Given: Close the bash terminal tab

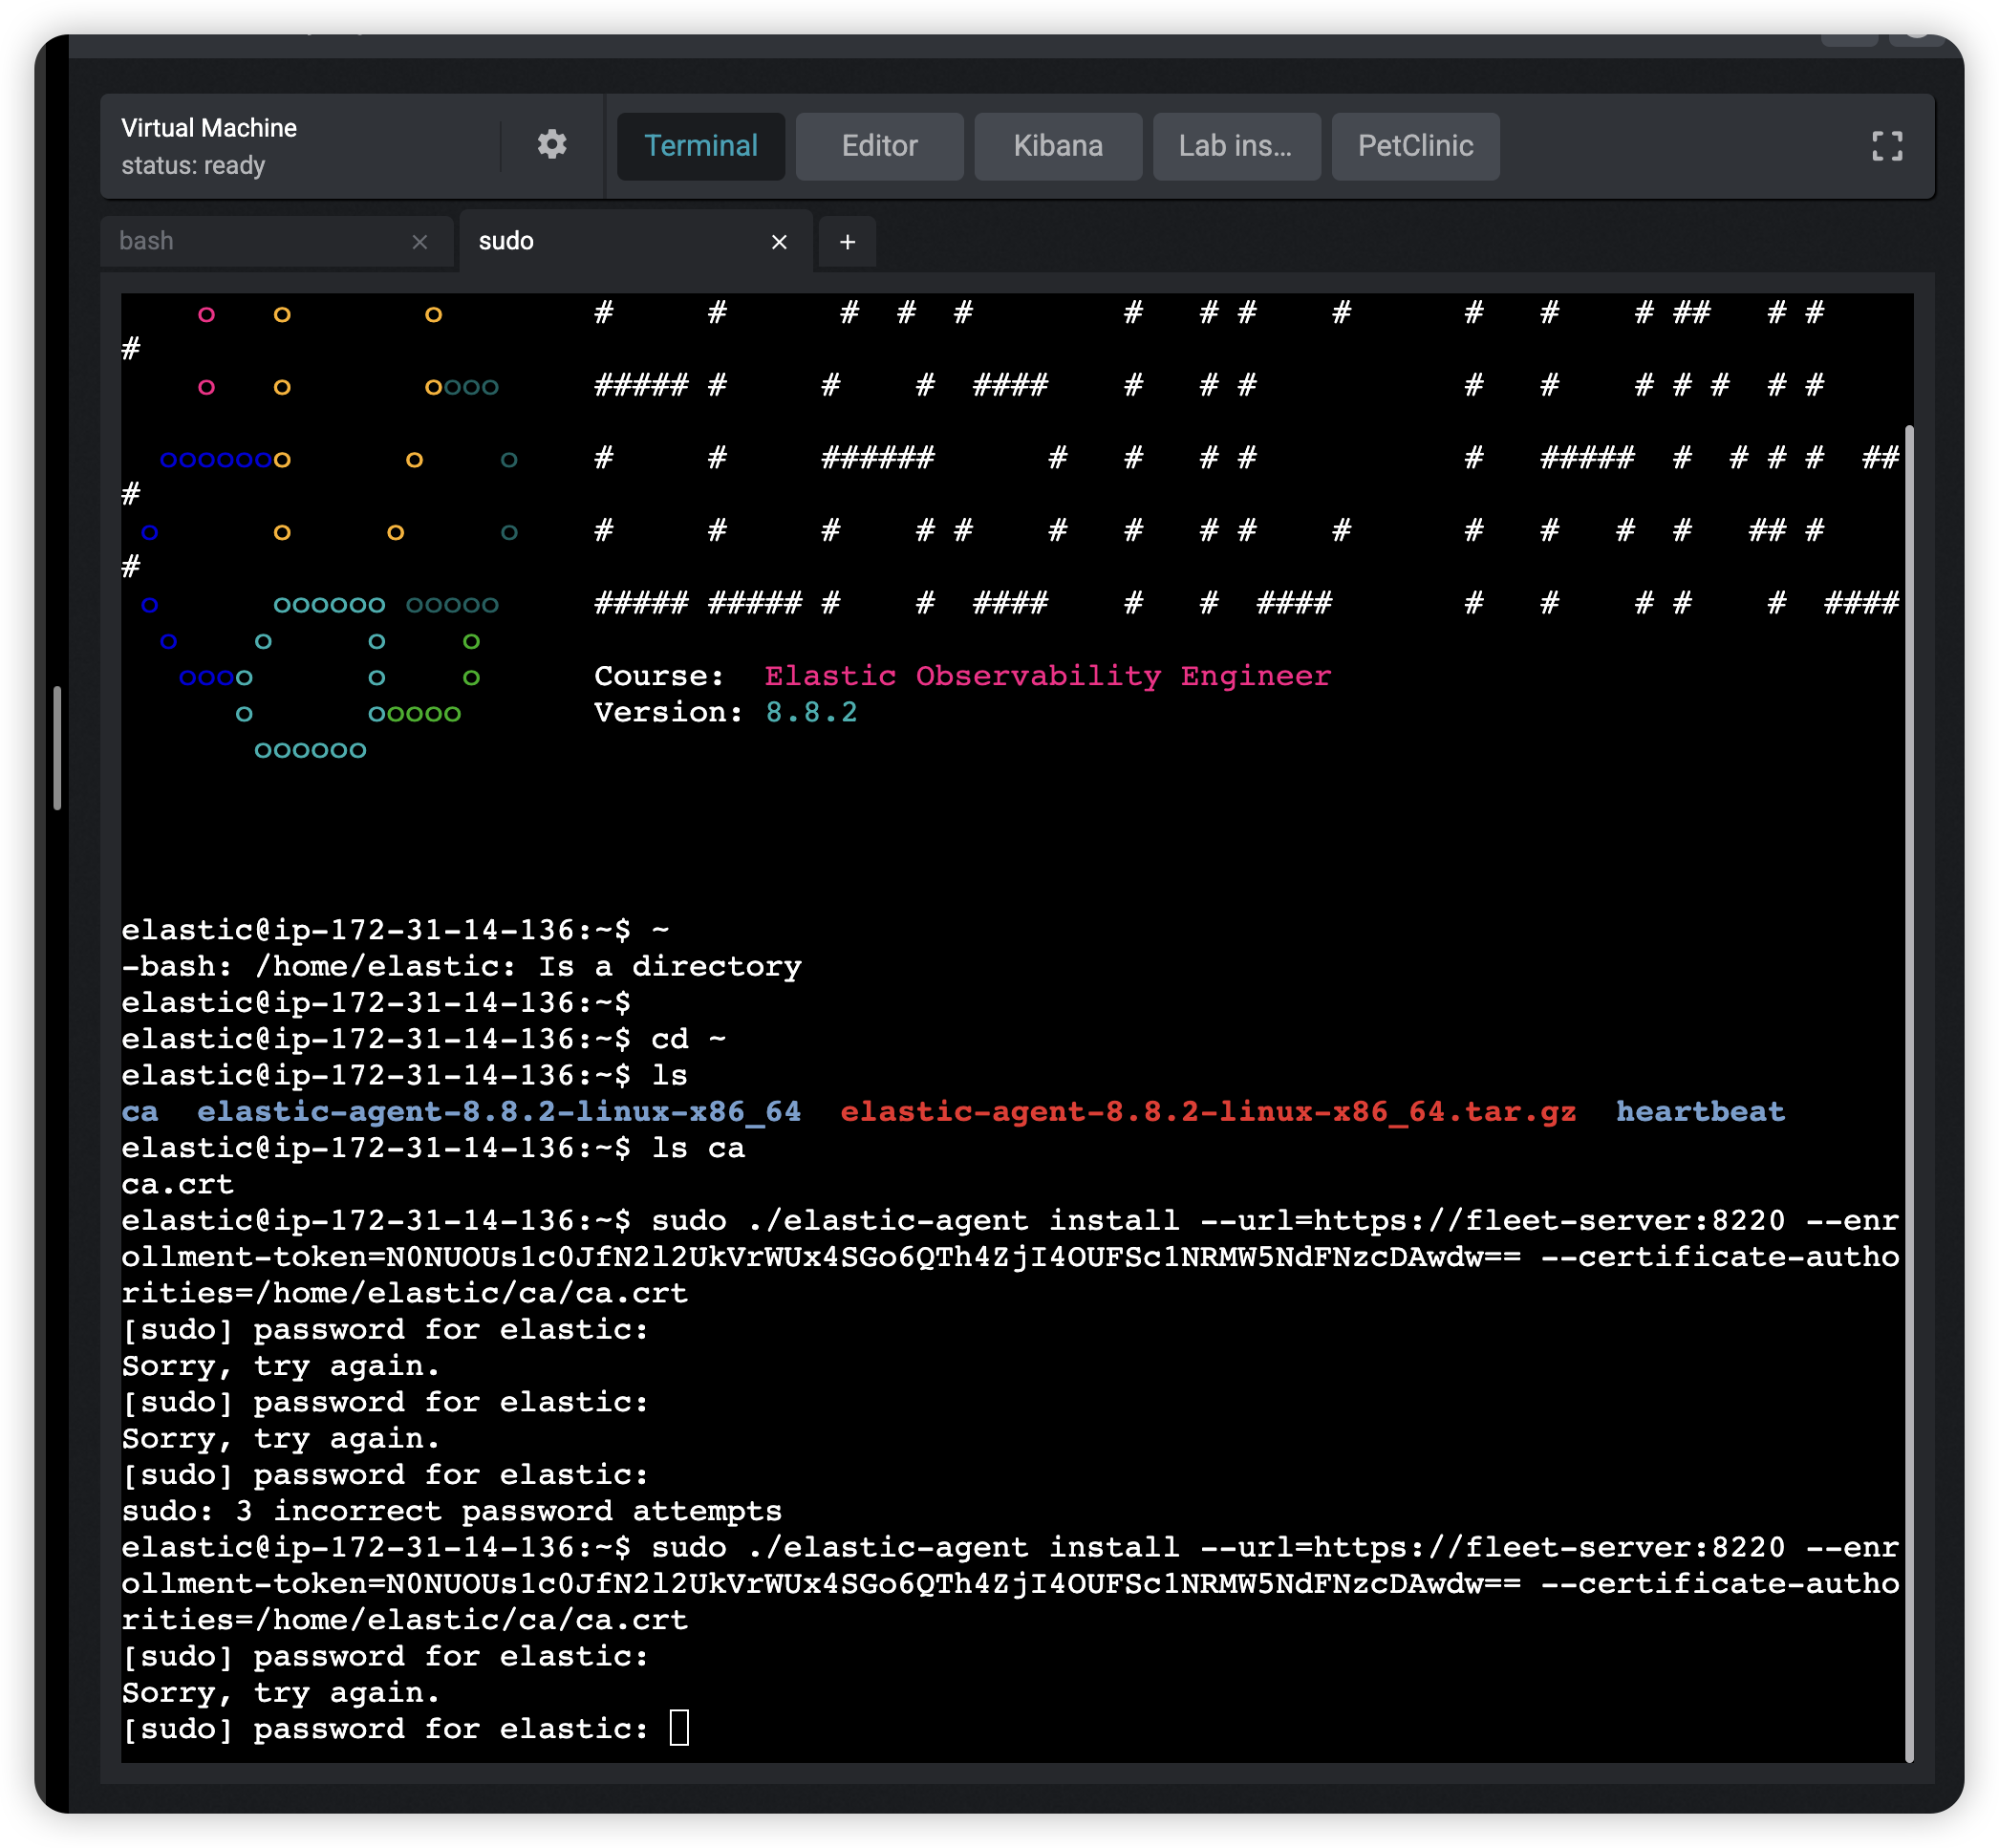Looking at the screenshot, I should point(420,242).
